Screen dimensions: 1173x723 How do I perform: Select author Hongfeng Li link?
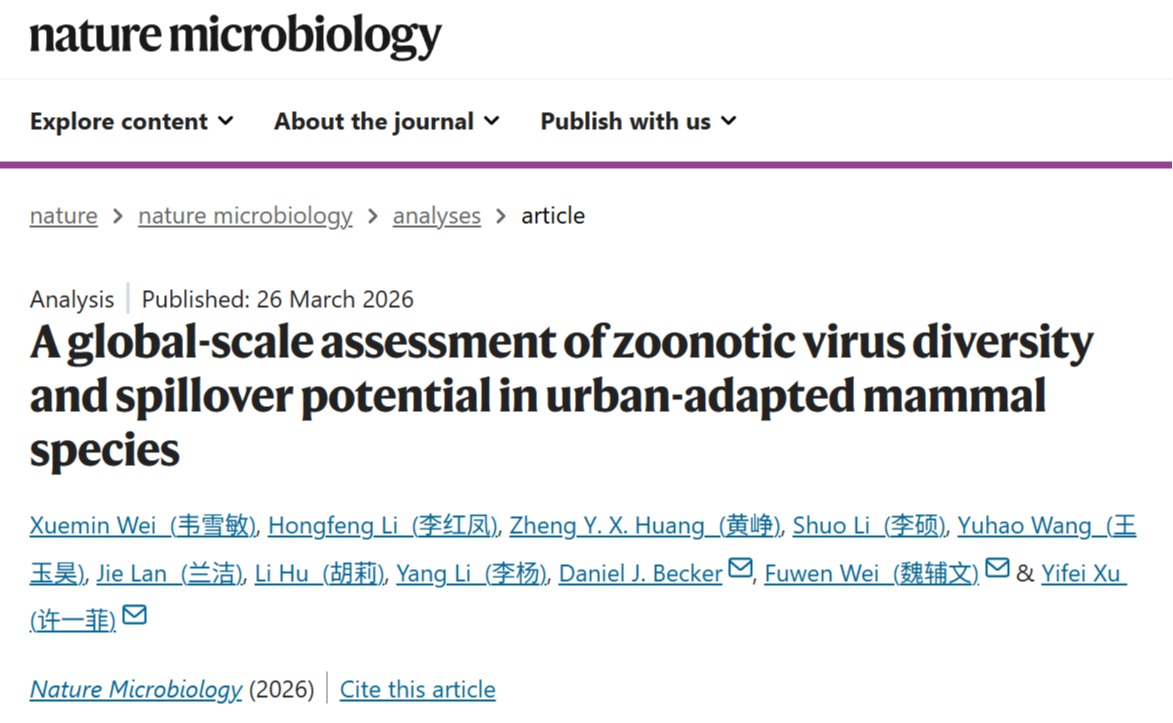coord(382,526)
